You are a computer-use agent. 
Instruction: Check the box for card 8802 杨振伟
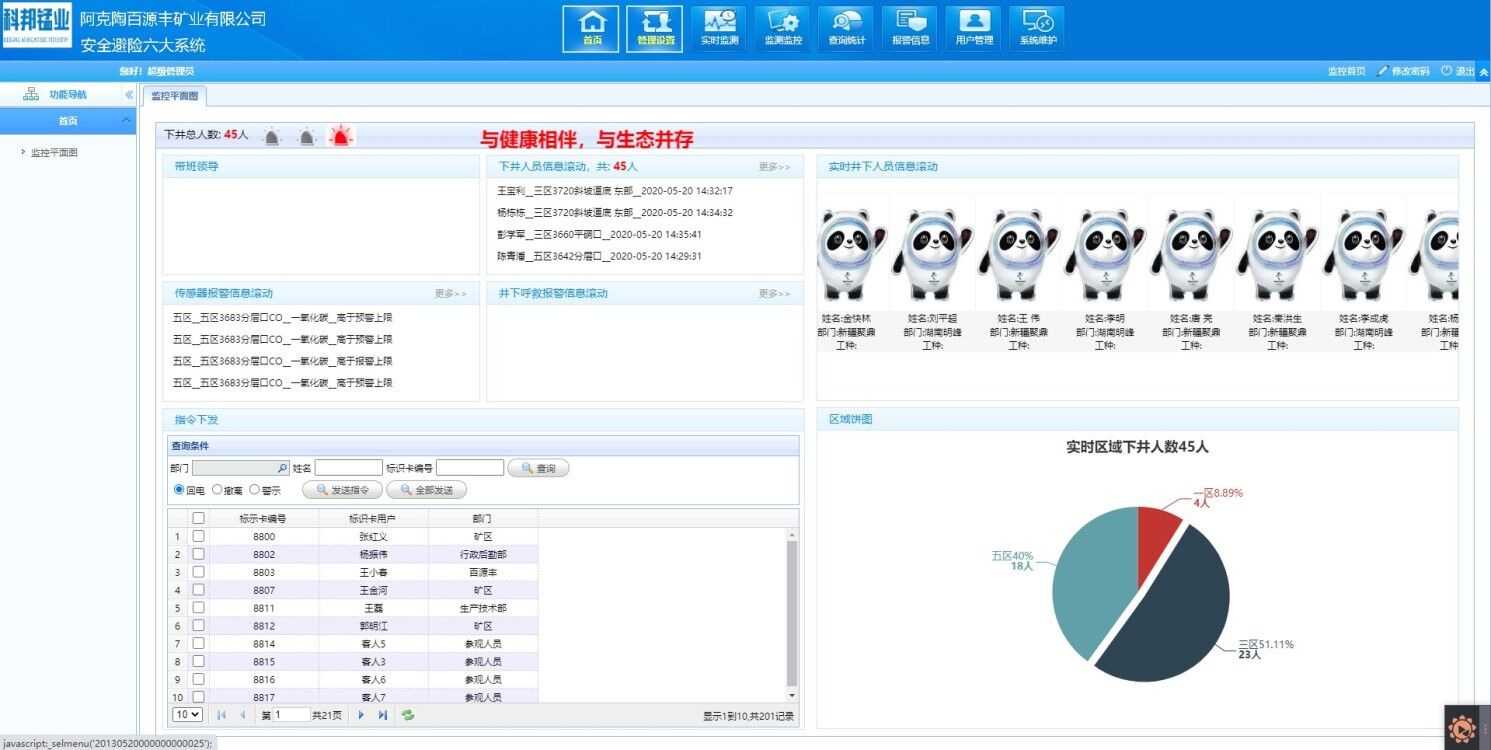click(198, 554)
